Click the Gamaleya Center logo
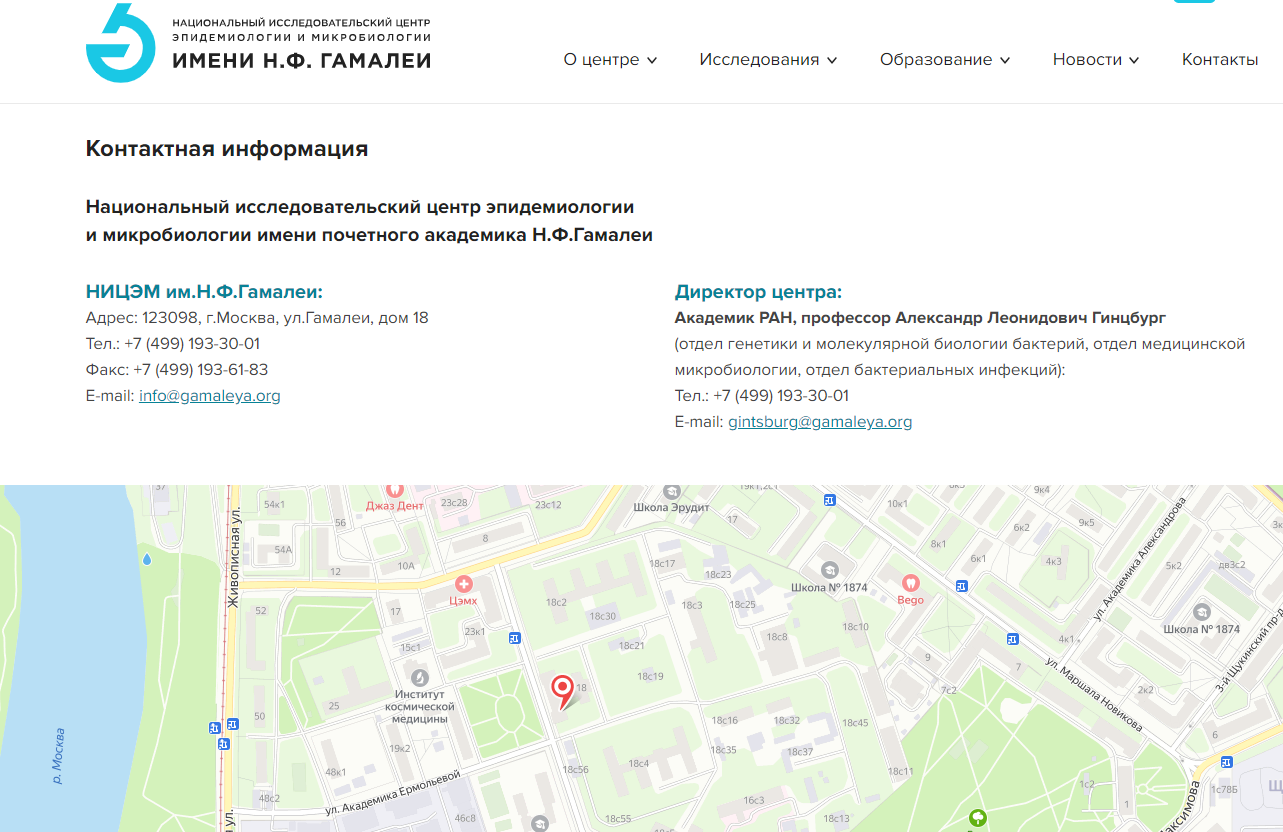The height and width of the screenshot is (832, 1283). coord(121,43)
